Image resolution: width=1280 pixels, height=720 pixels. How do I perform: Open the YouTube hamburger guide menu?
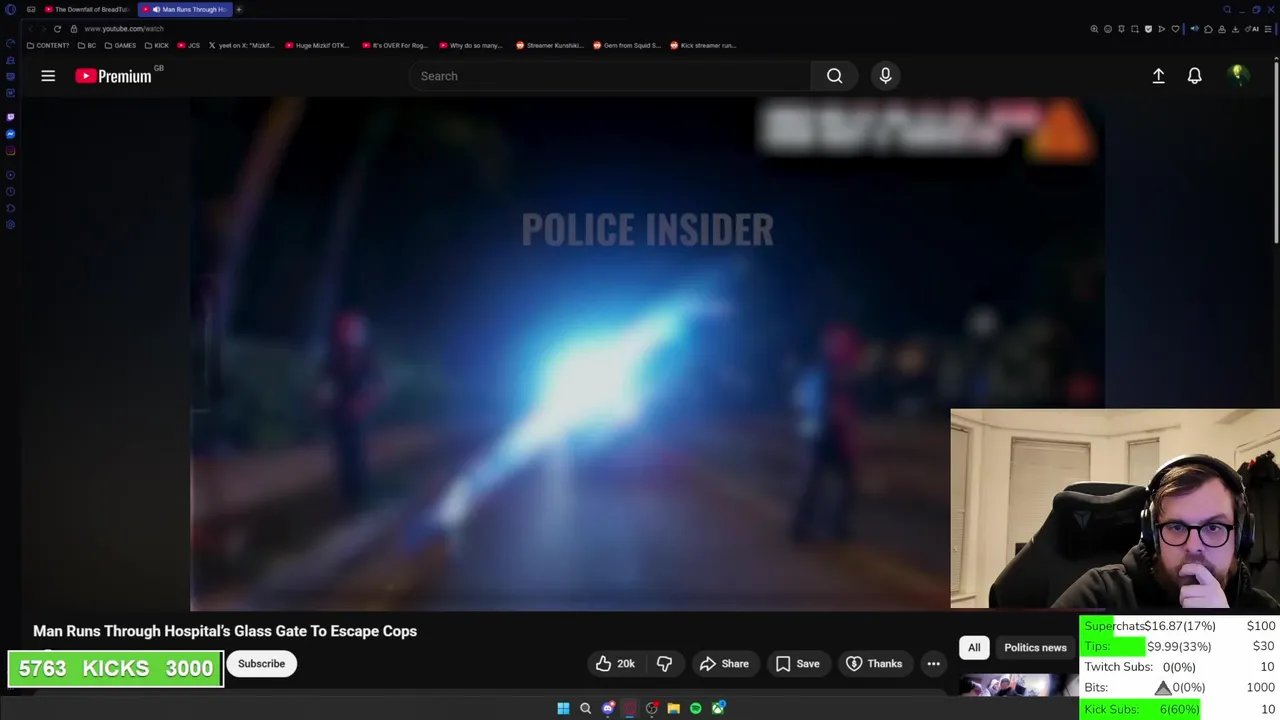(48, 76)
